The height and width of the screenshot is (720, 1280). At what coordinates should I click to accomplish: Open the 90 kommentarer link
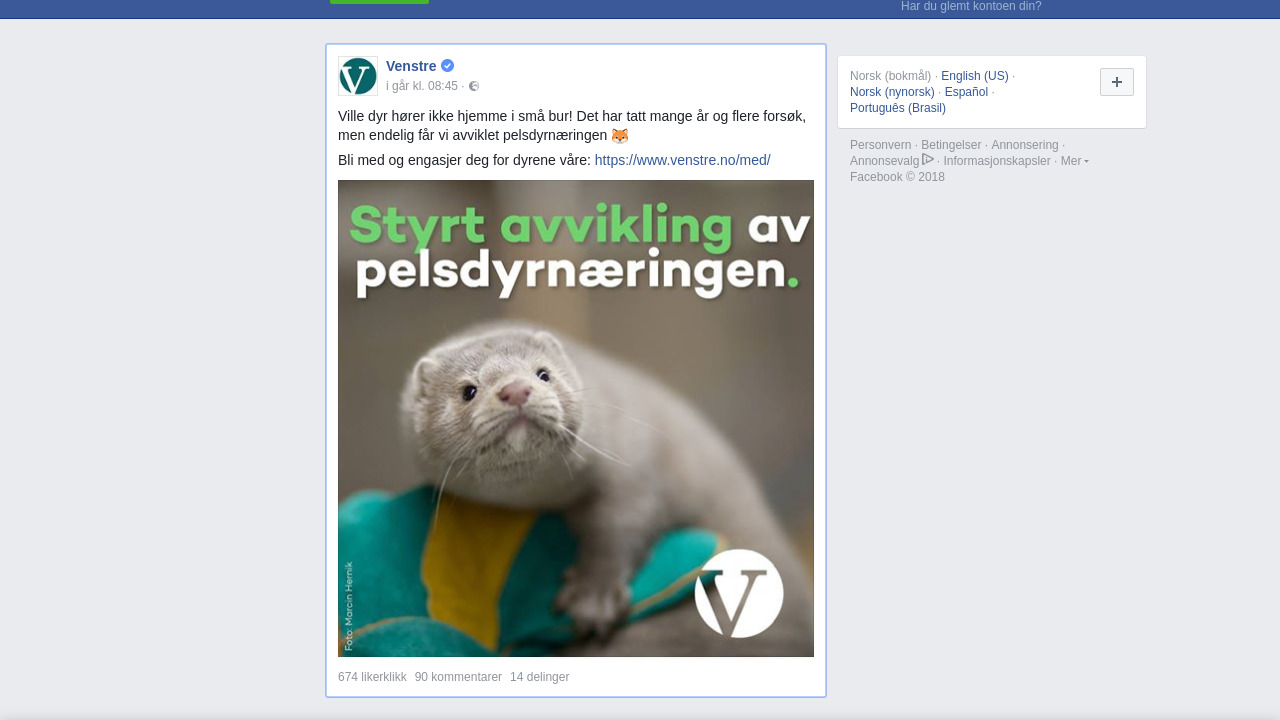(458, 677)
